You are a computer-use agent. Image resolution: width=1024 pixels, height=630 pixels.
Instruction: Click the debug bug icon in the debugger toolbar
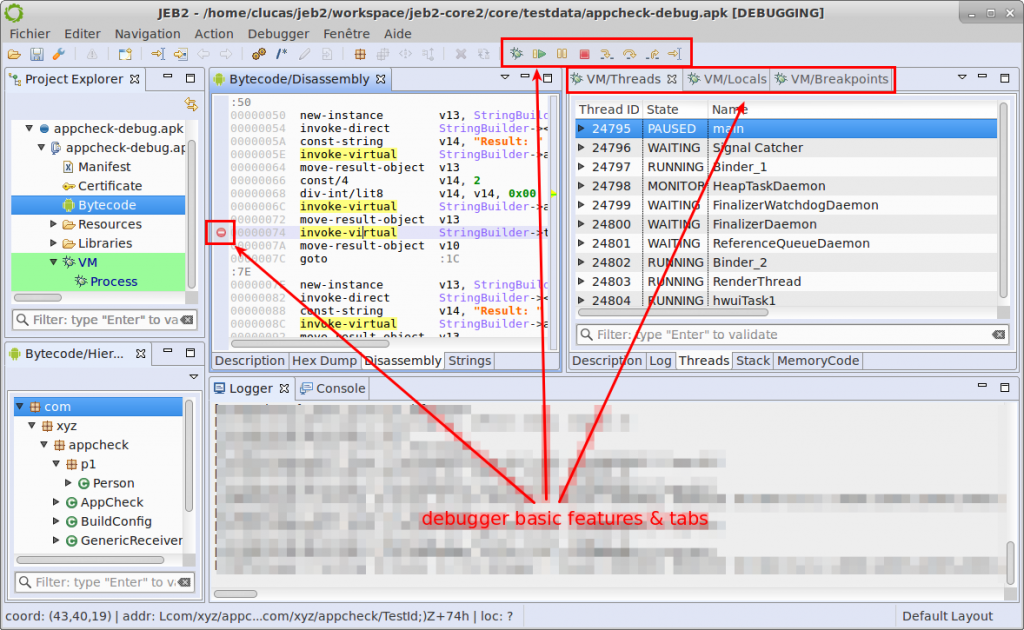pyautogui.click(x=518, y=53)
